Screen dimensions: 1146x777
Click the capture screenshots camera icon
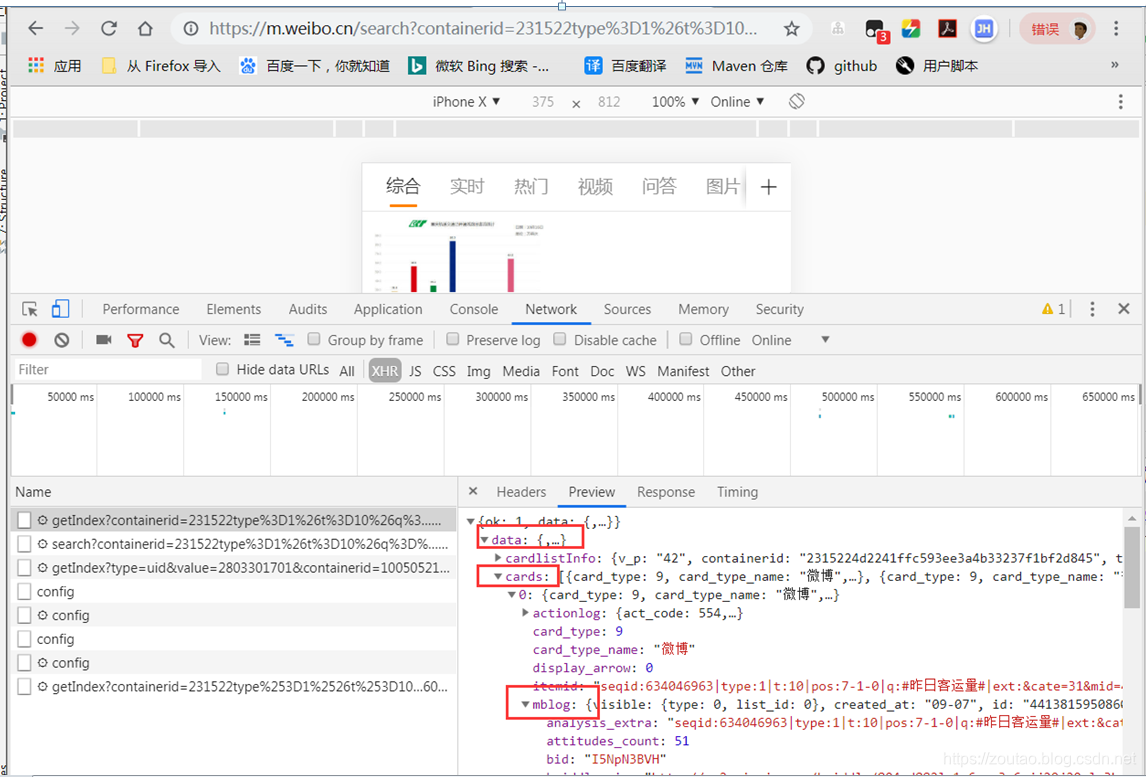tap(104, 340)
